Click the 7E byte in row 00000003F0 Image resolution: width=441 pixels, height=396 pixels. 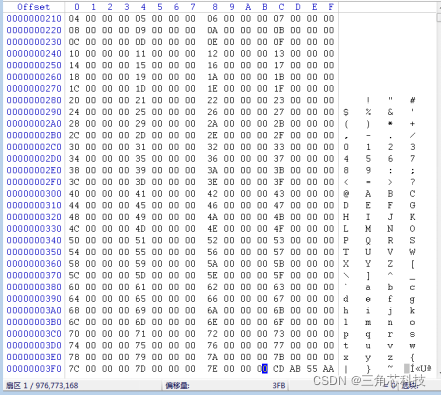coord(212,369)
